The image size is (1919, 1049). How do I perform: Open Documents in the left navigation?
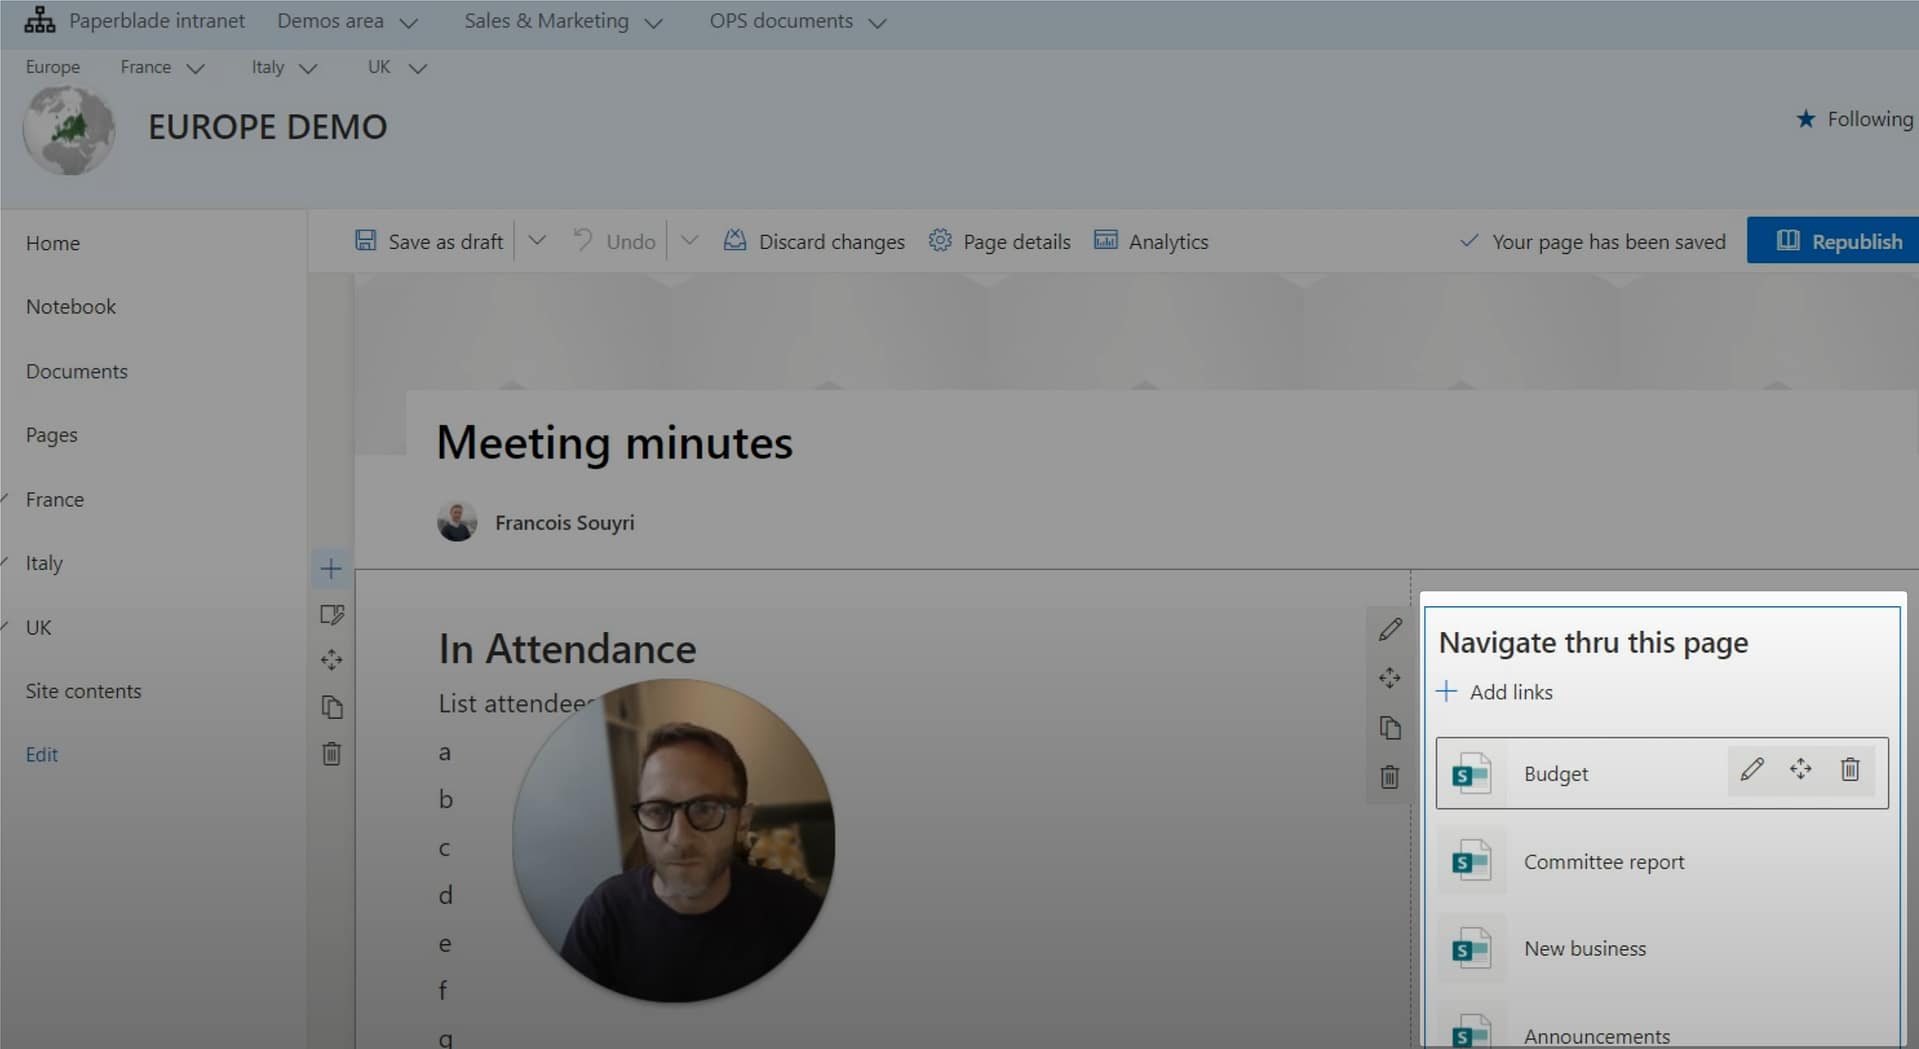point(77,372)
